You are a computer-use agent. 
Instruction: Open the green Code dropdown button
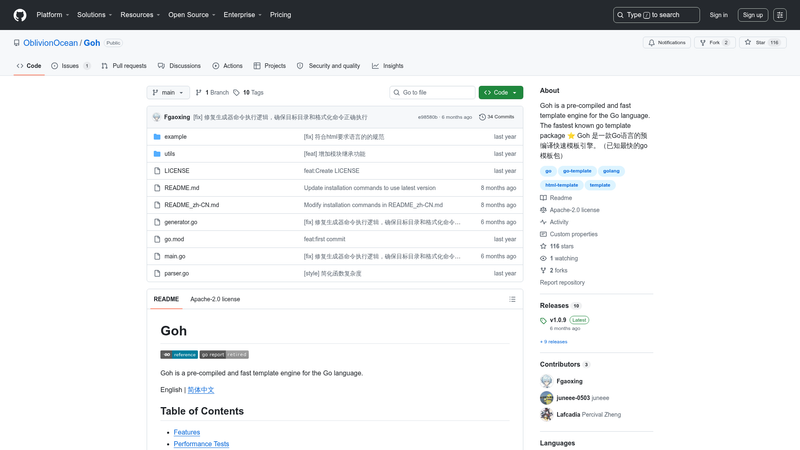coord(501,92)
